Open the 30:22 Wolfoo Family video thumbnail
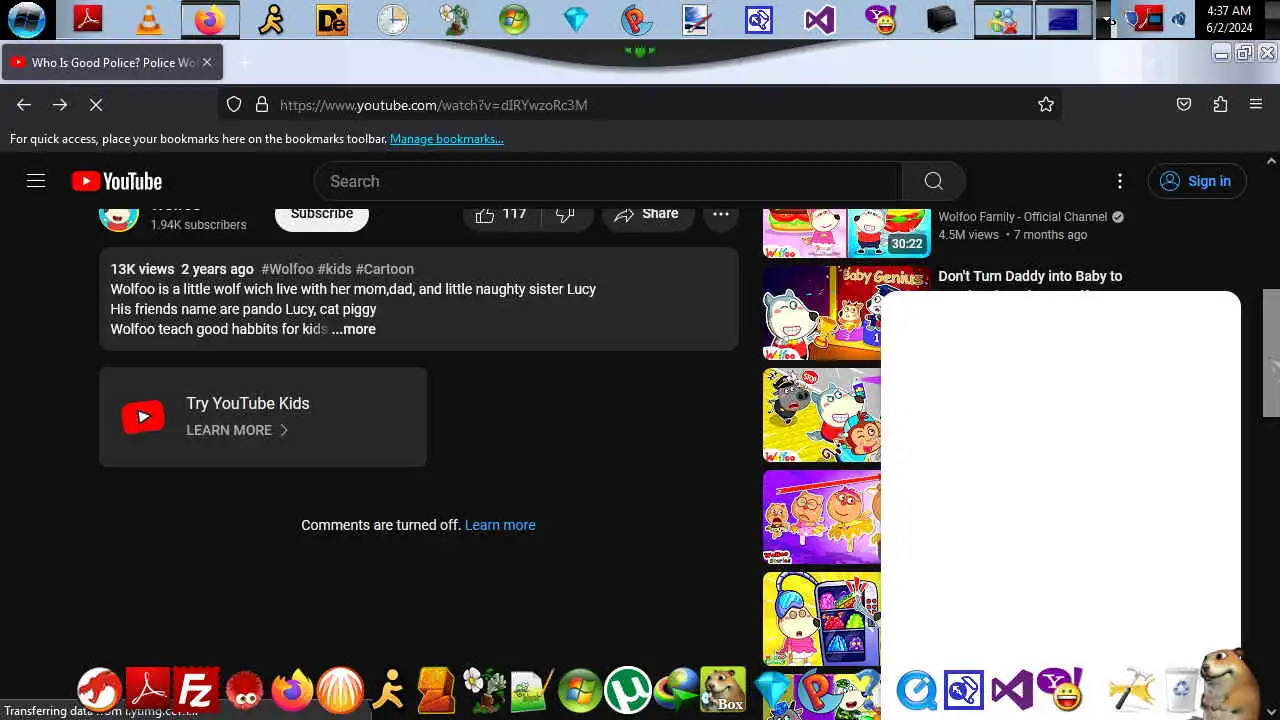Viewport: 1280px width, 720px height. click(847, 232)
